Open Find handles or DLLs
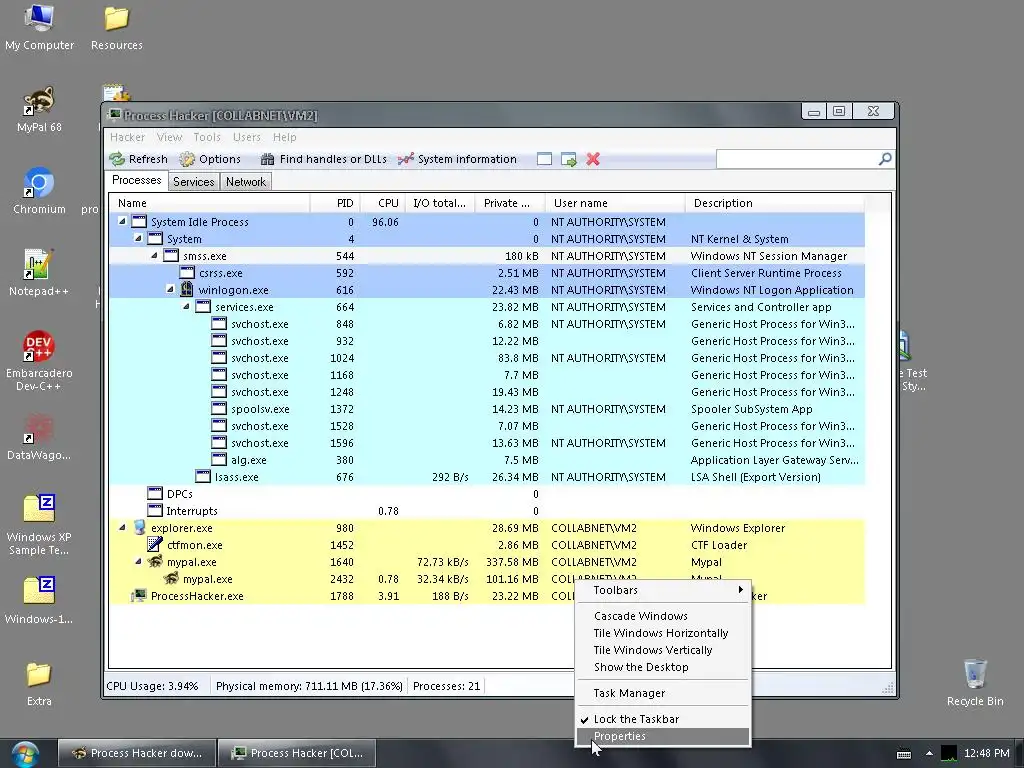1024x768 pixels. point(323,159)
